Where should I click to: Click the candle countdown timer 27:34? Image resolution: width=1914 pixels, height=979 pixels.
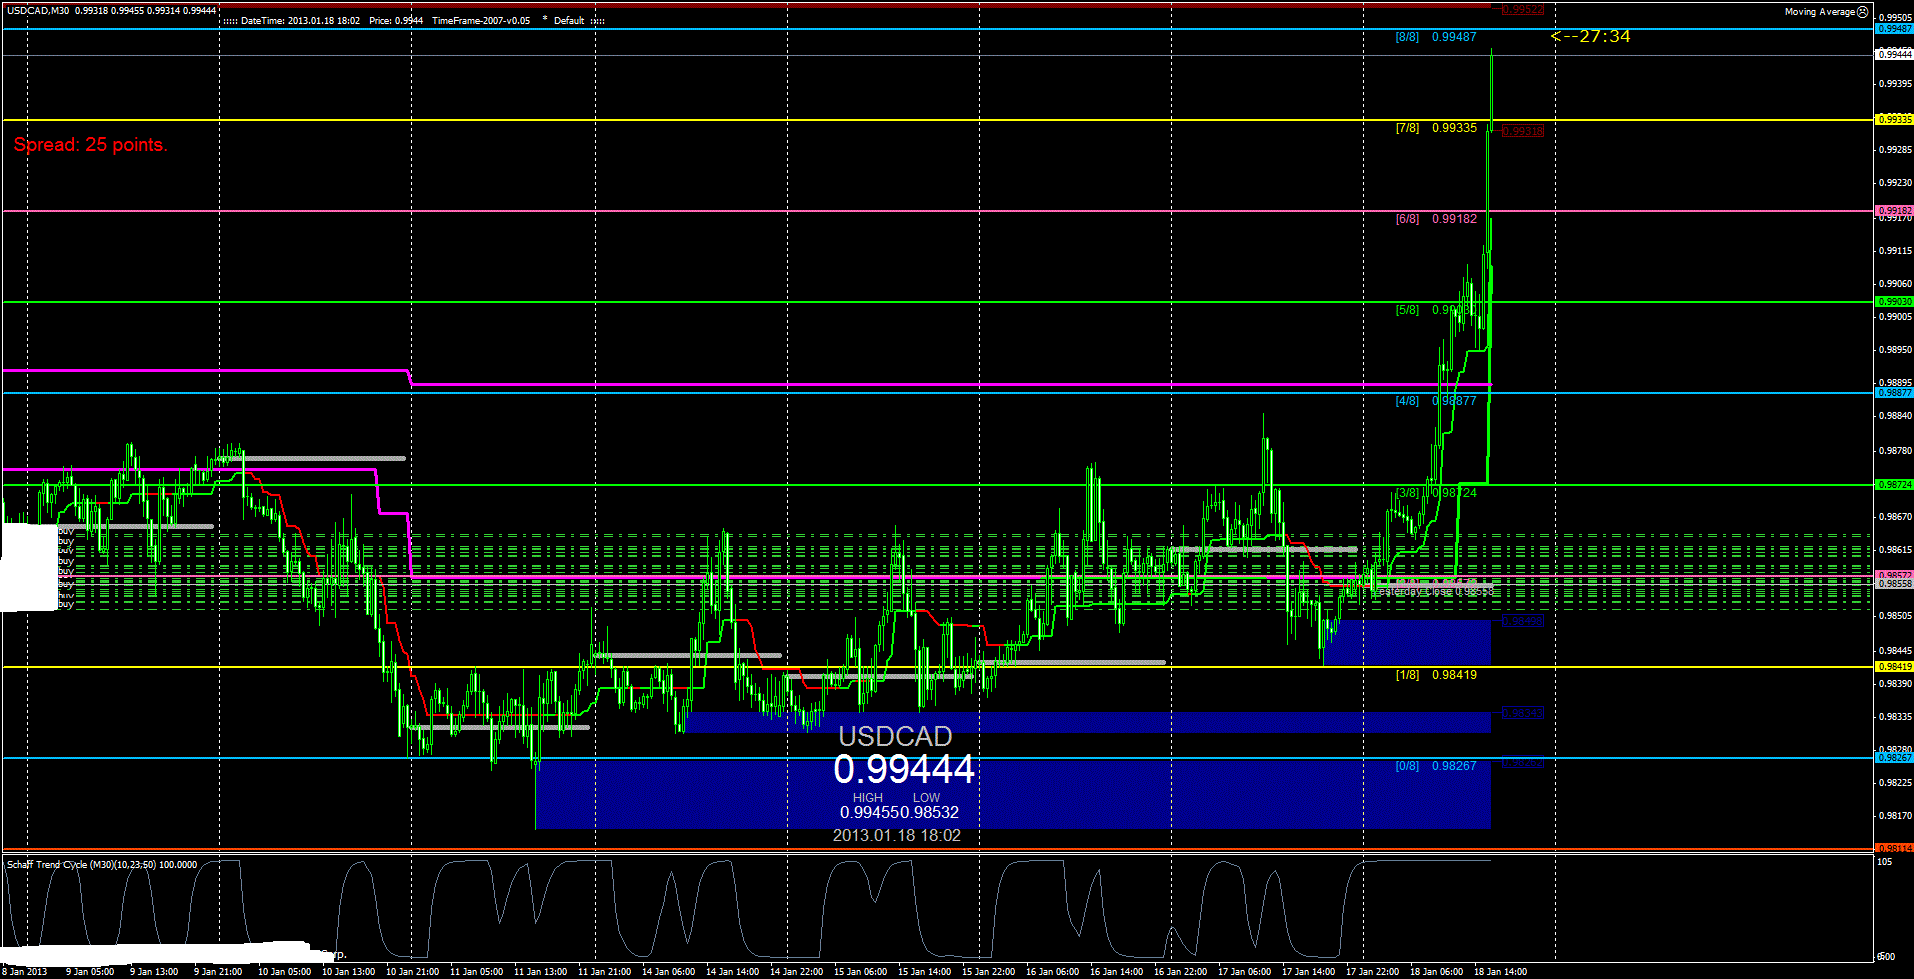(1591, 36)
